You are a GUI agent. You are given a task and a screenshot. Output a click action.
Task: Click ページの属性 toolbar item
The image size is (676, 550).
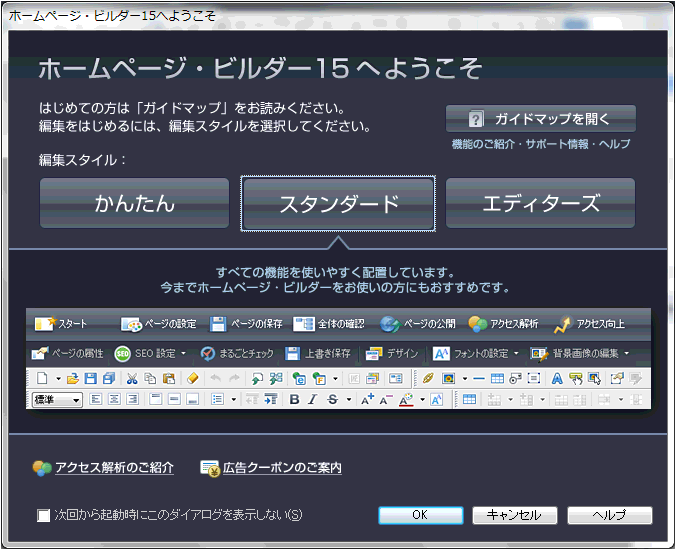click(x=67, y=354)
